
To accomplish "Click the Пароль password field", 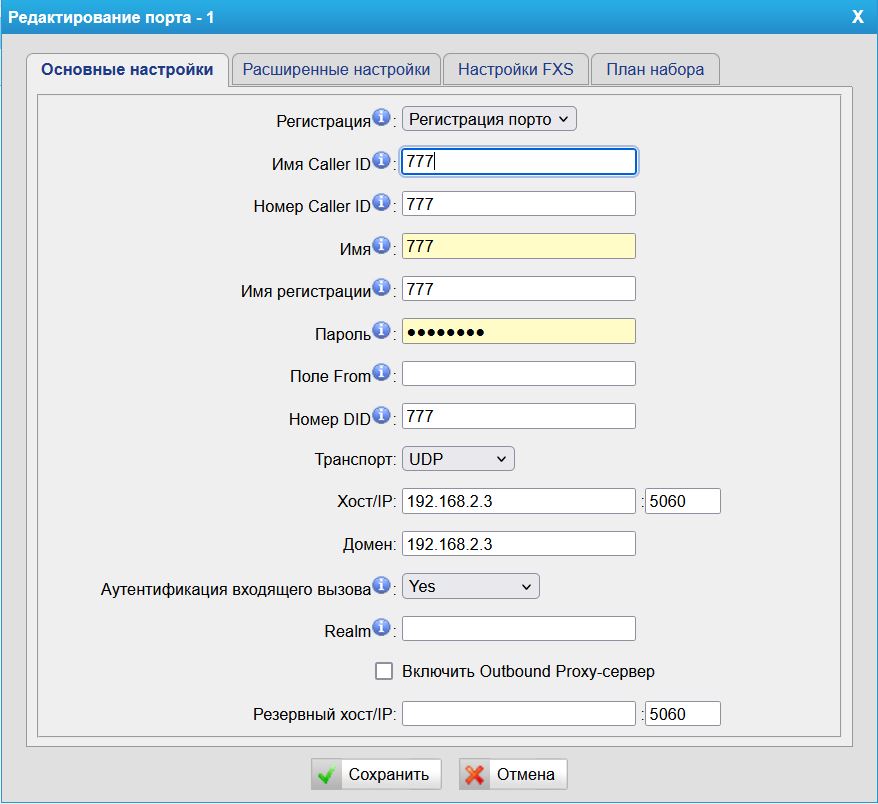I will pos(519,331).
